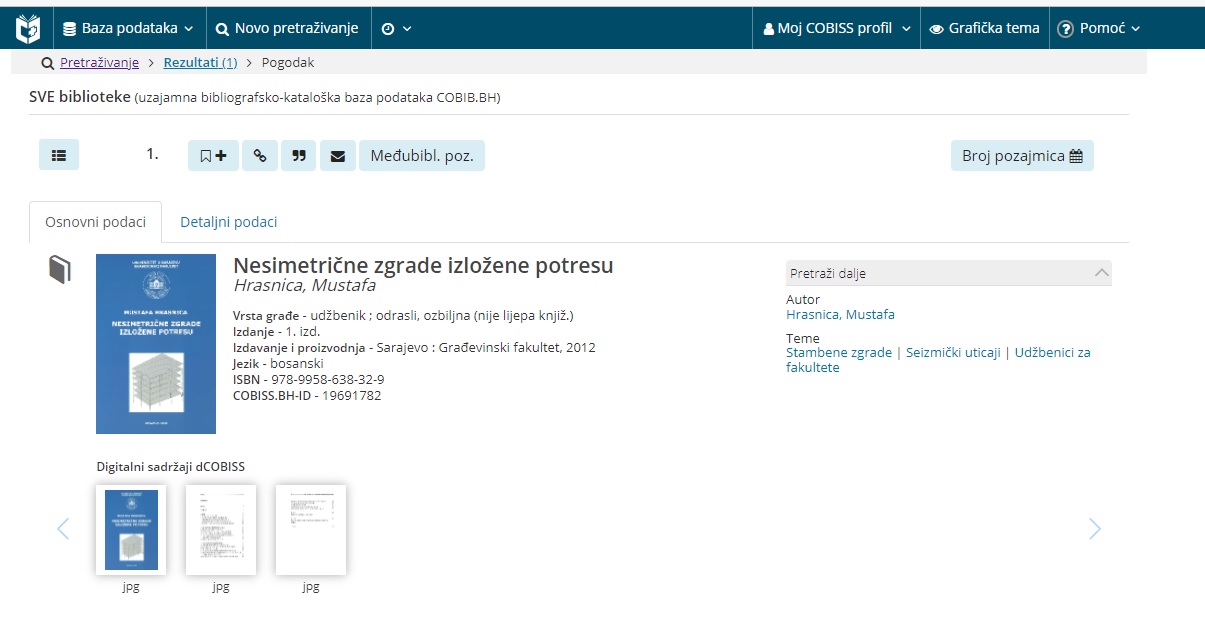Select the Osnovni podaci tab
Screen dimensions: 1205x624
[x=96, y=222]
